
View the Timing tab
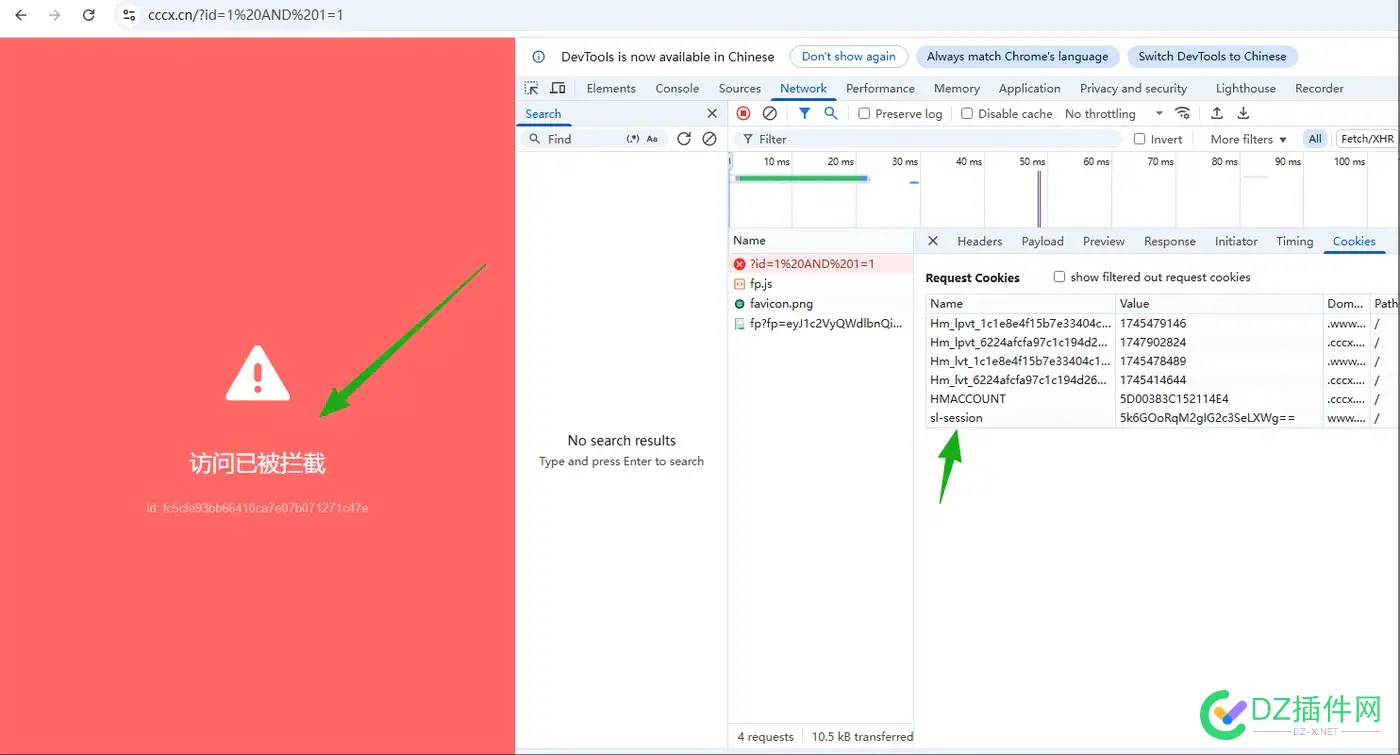click(x=1294, y=241)
